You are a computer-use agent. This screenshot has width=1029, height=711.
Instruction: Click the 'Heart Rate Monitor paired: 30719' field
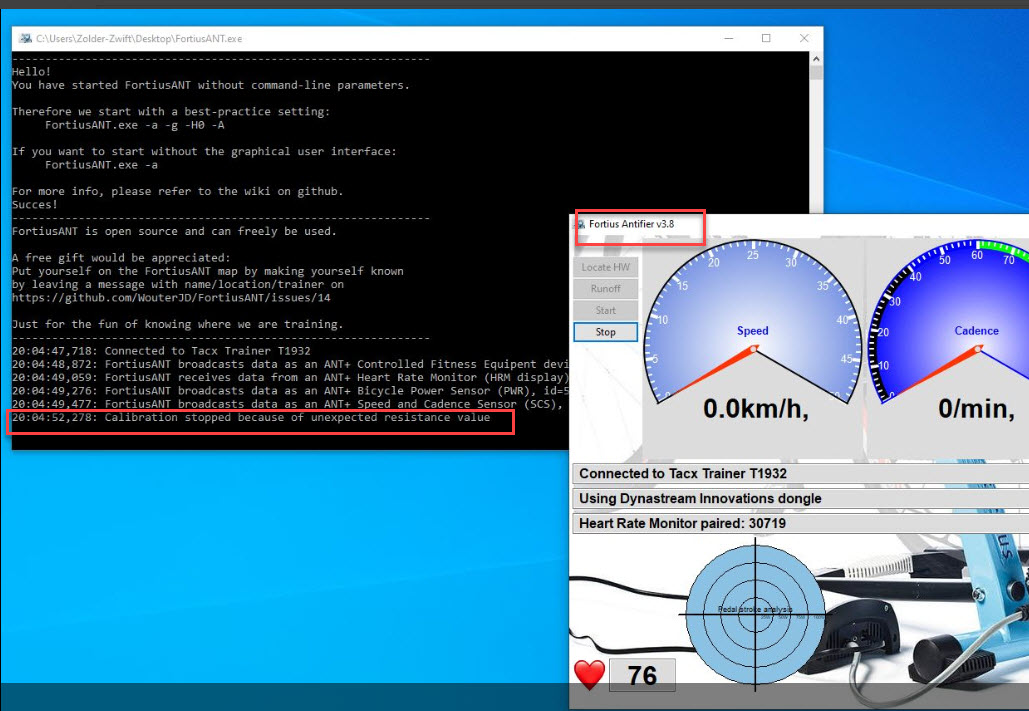coord(801,524)
